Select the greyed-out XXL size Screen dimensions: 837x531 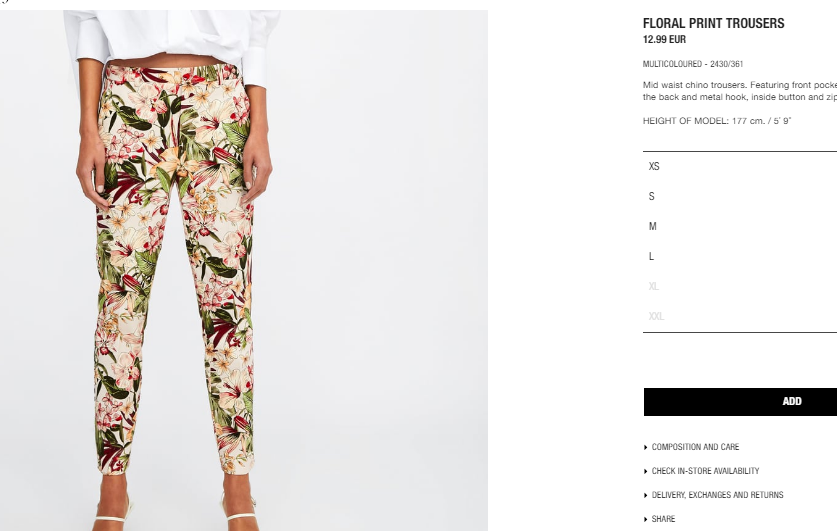coord(740,316)
